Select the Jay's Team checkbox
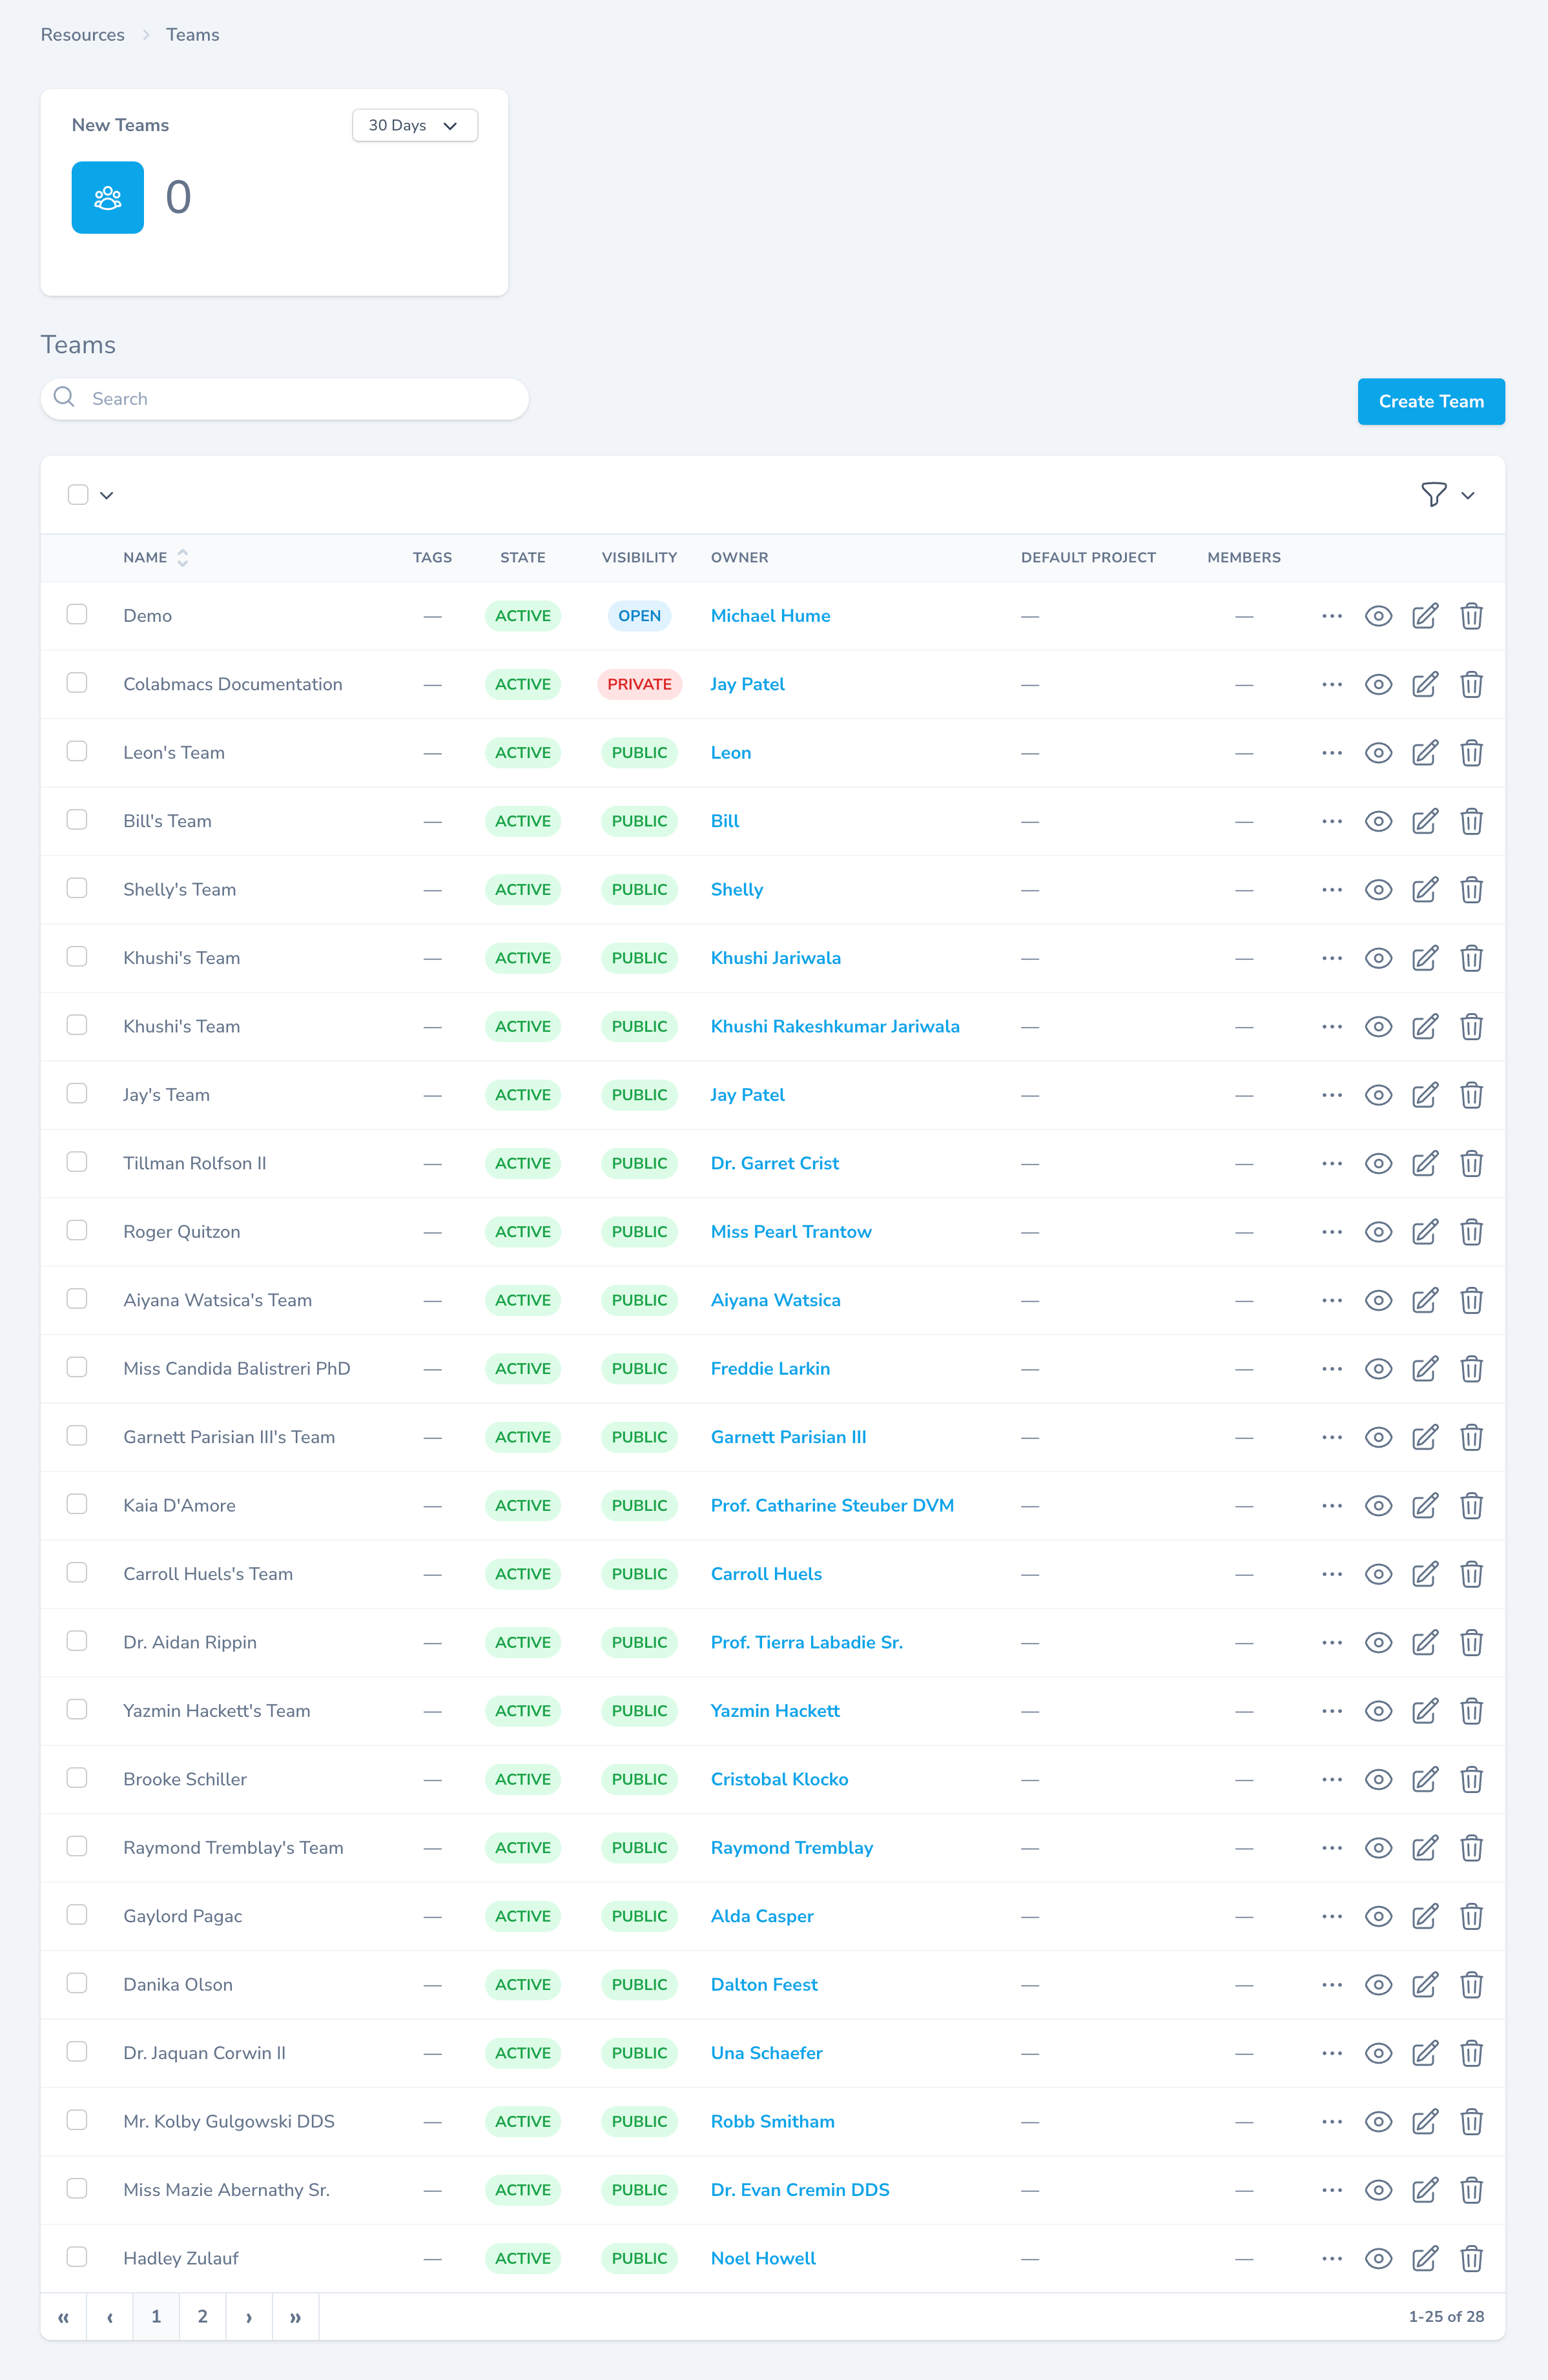1548x2380 pixels. point(77,1093)
